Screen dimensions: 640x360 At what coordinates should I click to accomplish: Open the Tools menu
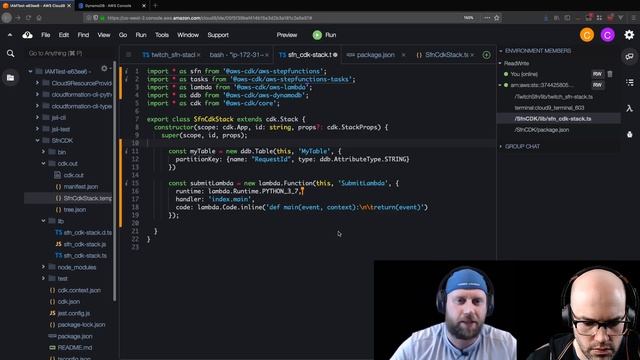tap(162, 35)
